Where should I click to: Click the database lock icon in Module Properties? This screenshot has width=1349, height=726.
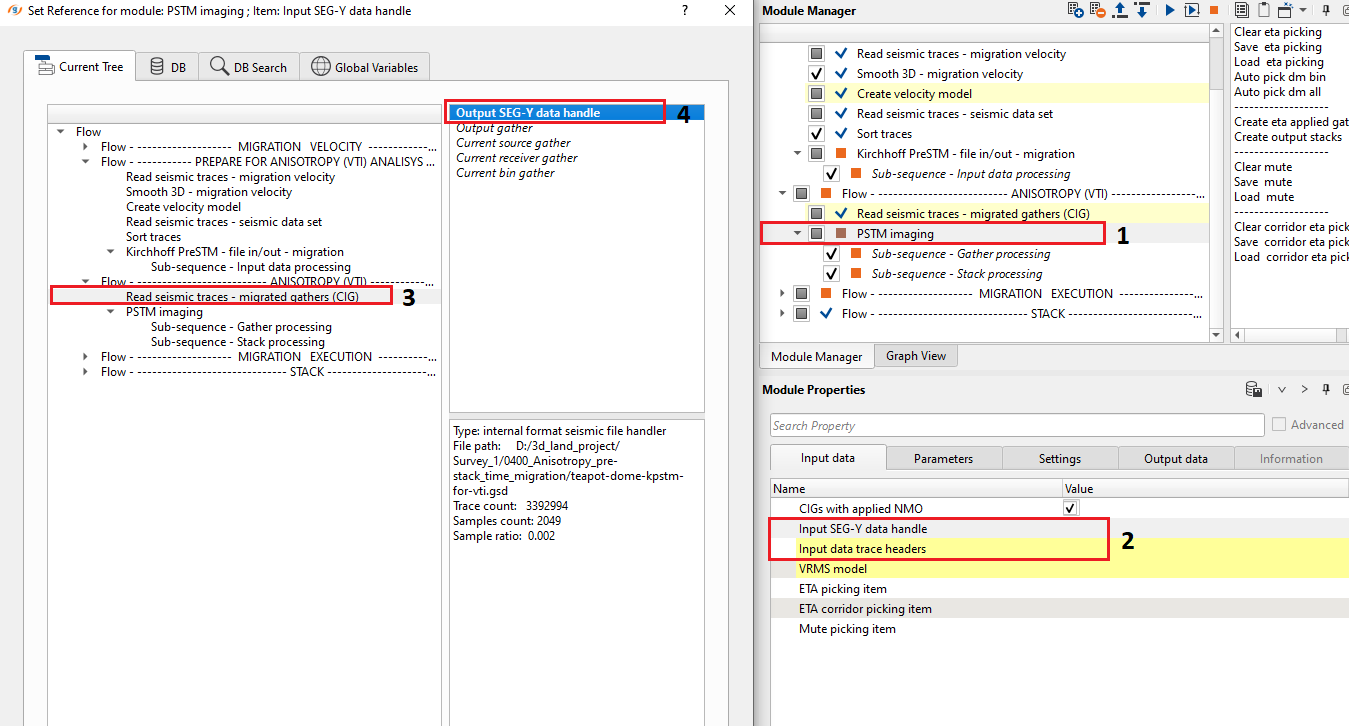tap(1253, 389)
